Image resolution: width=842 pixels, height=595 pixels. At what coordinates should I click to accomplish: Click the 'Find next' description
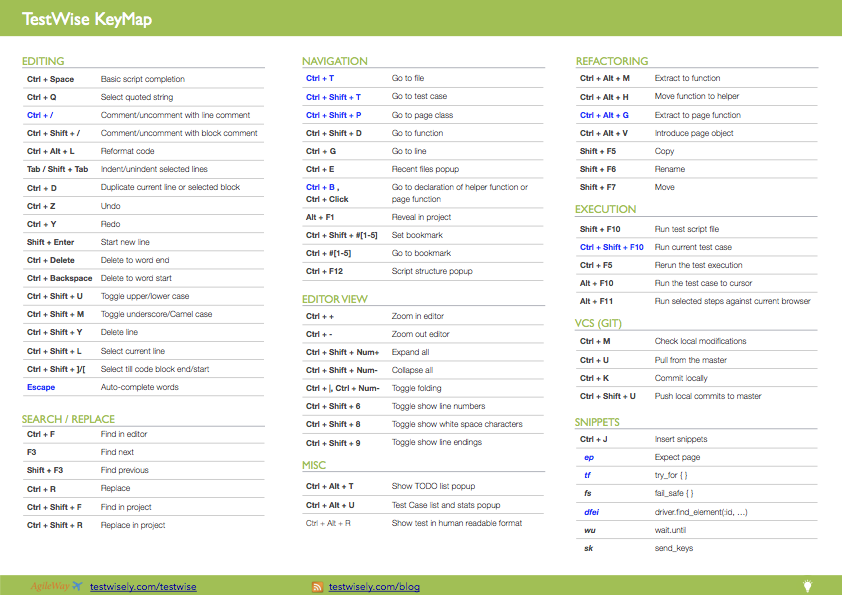(117, 452)
